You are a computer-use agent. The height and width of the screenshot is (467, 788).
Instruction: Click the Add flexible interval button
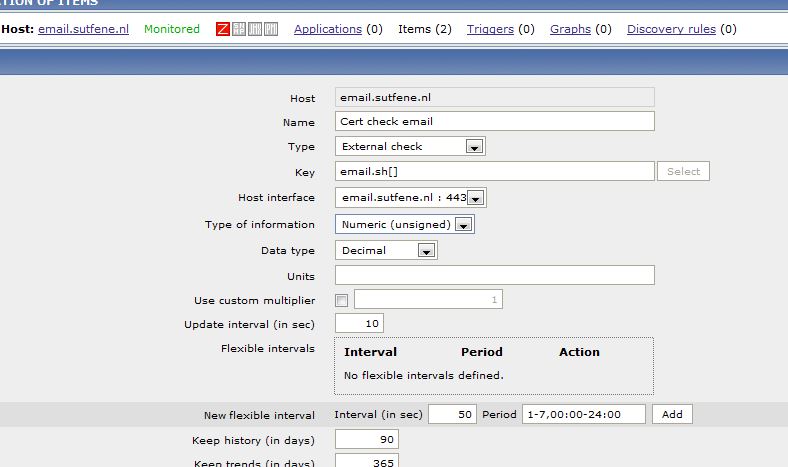672,414
